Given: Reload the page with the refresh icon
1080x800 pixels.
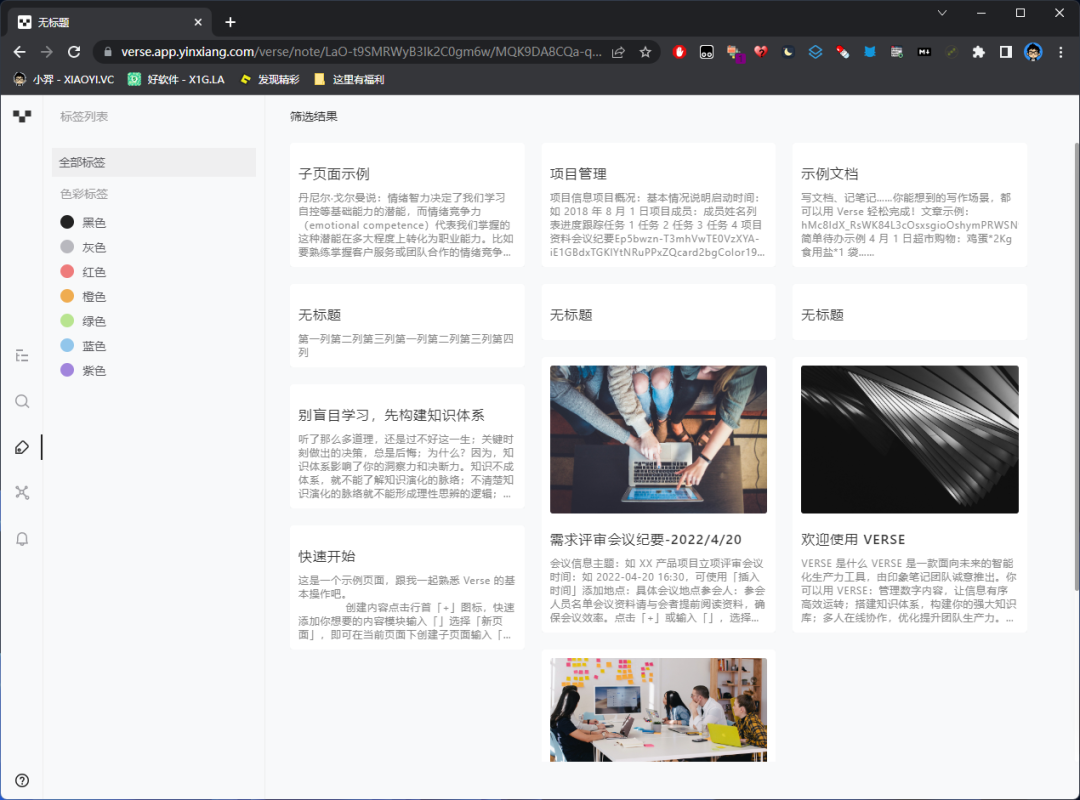Looking at the screenshot, I should [x=74, y=51].
